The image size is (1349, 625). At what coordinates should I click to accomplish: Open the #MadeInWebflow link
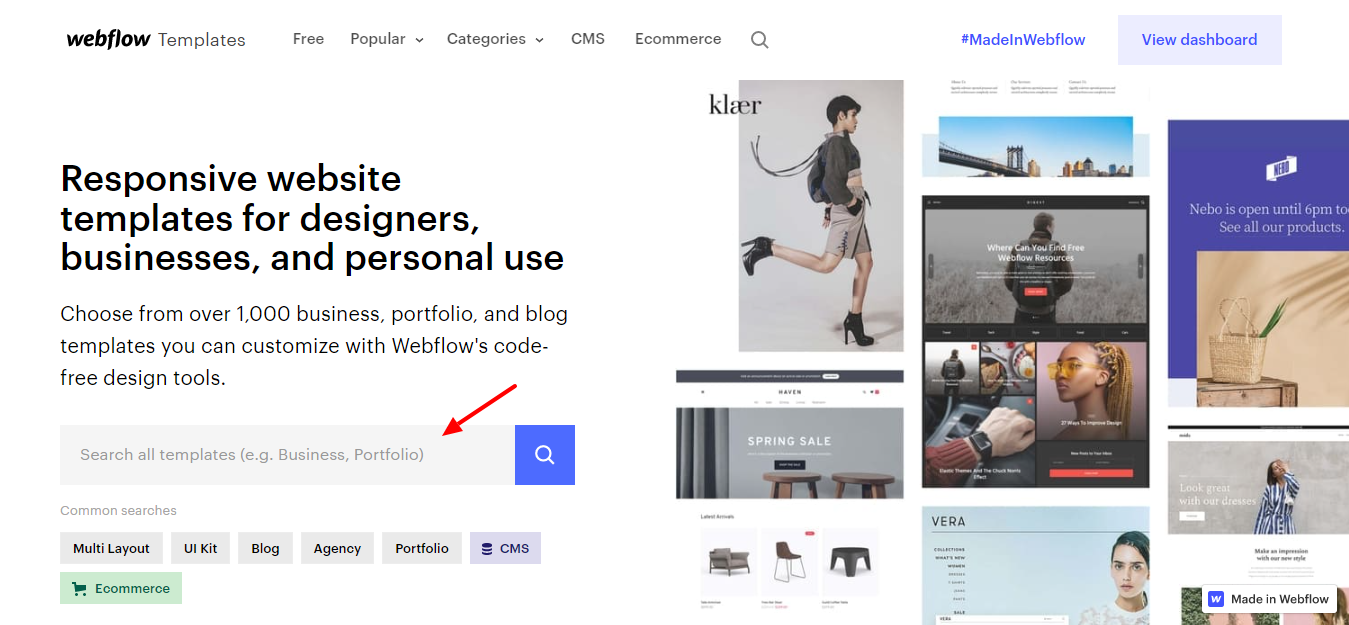click(1022, 40)
